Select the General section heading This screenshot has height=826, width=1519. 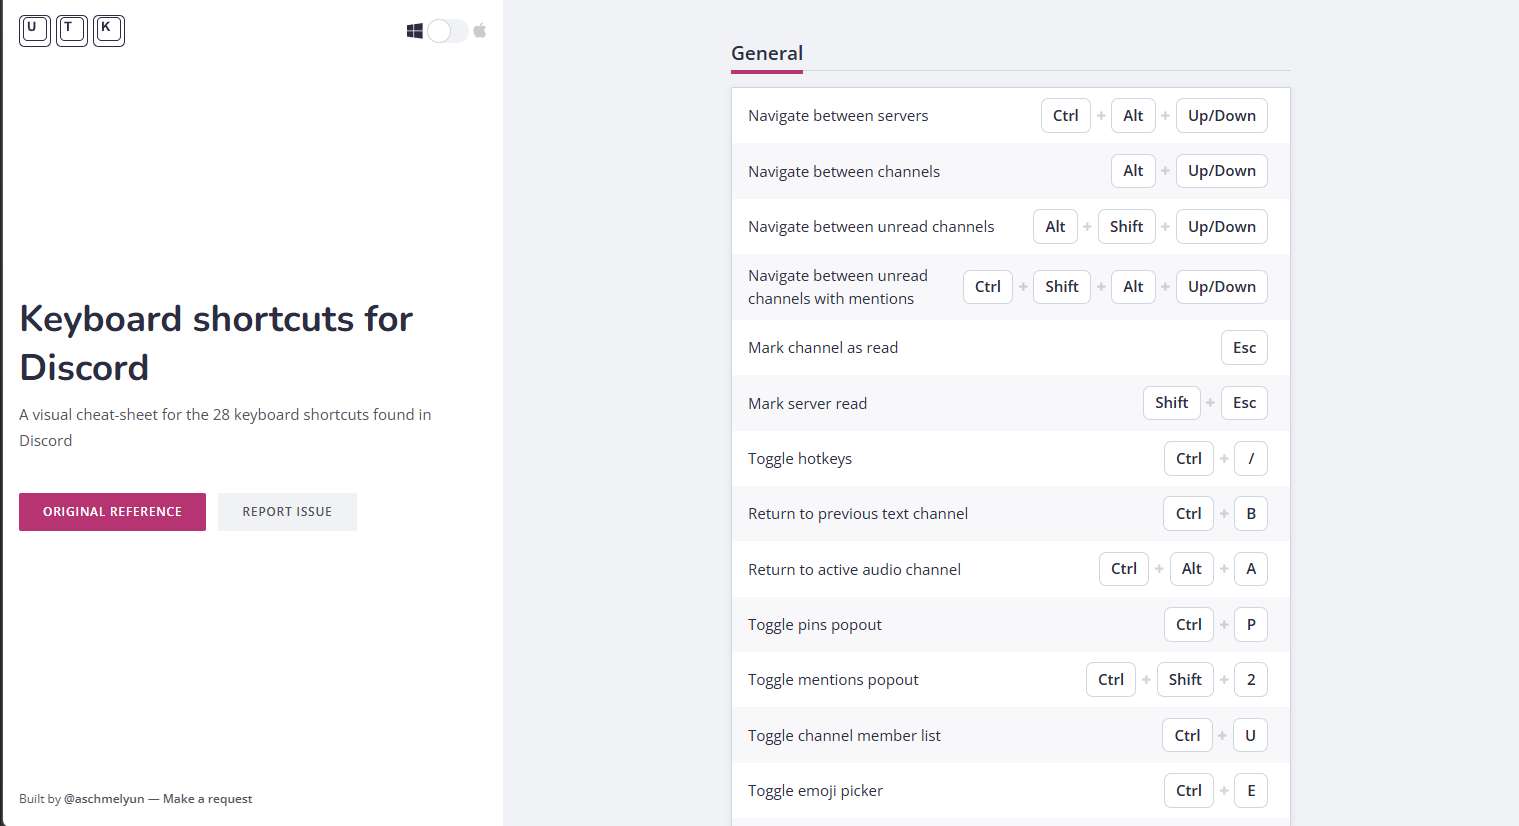pos(767,54)
